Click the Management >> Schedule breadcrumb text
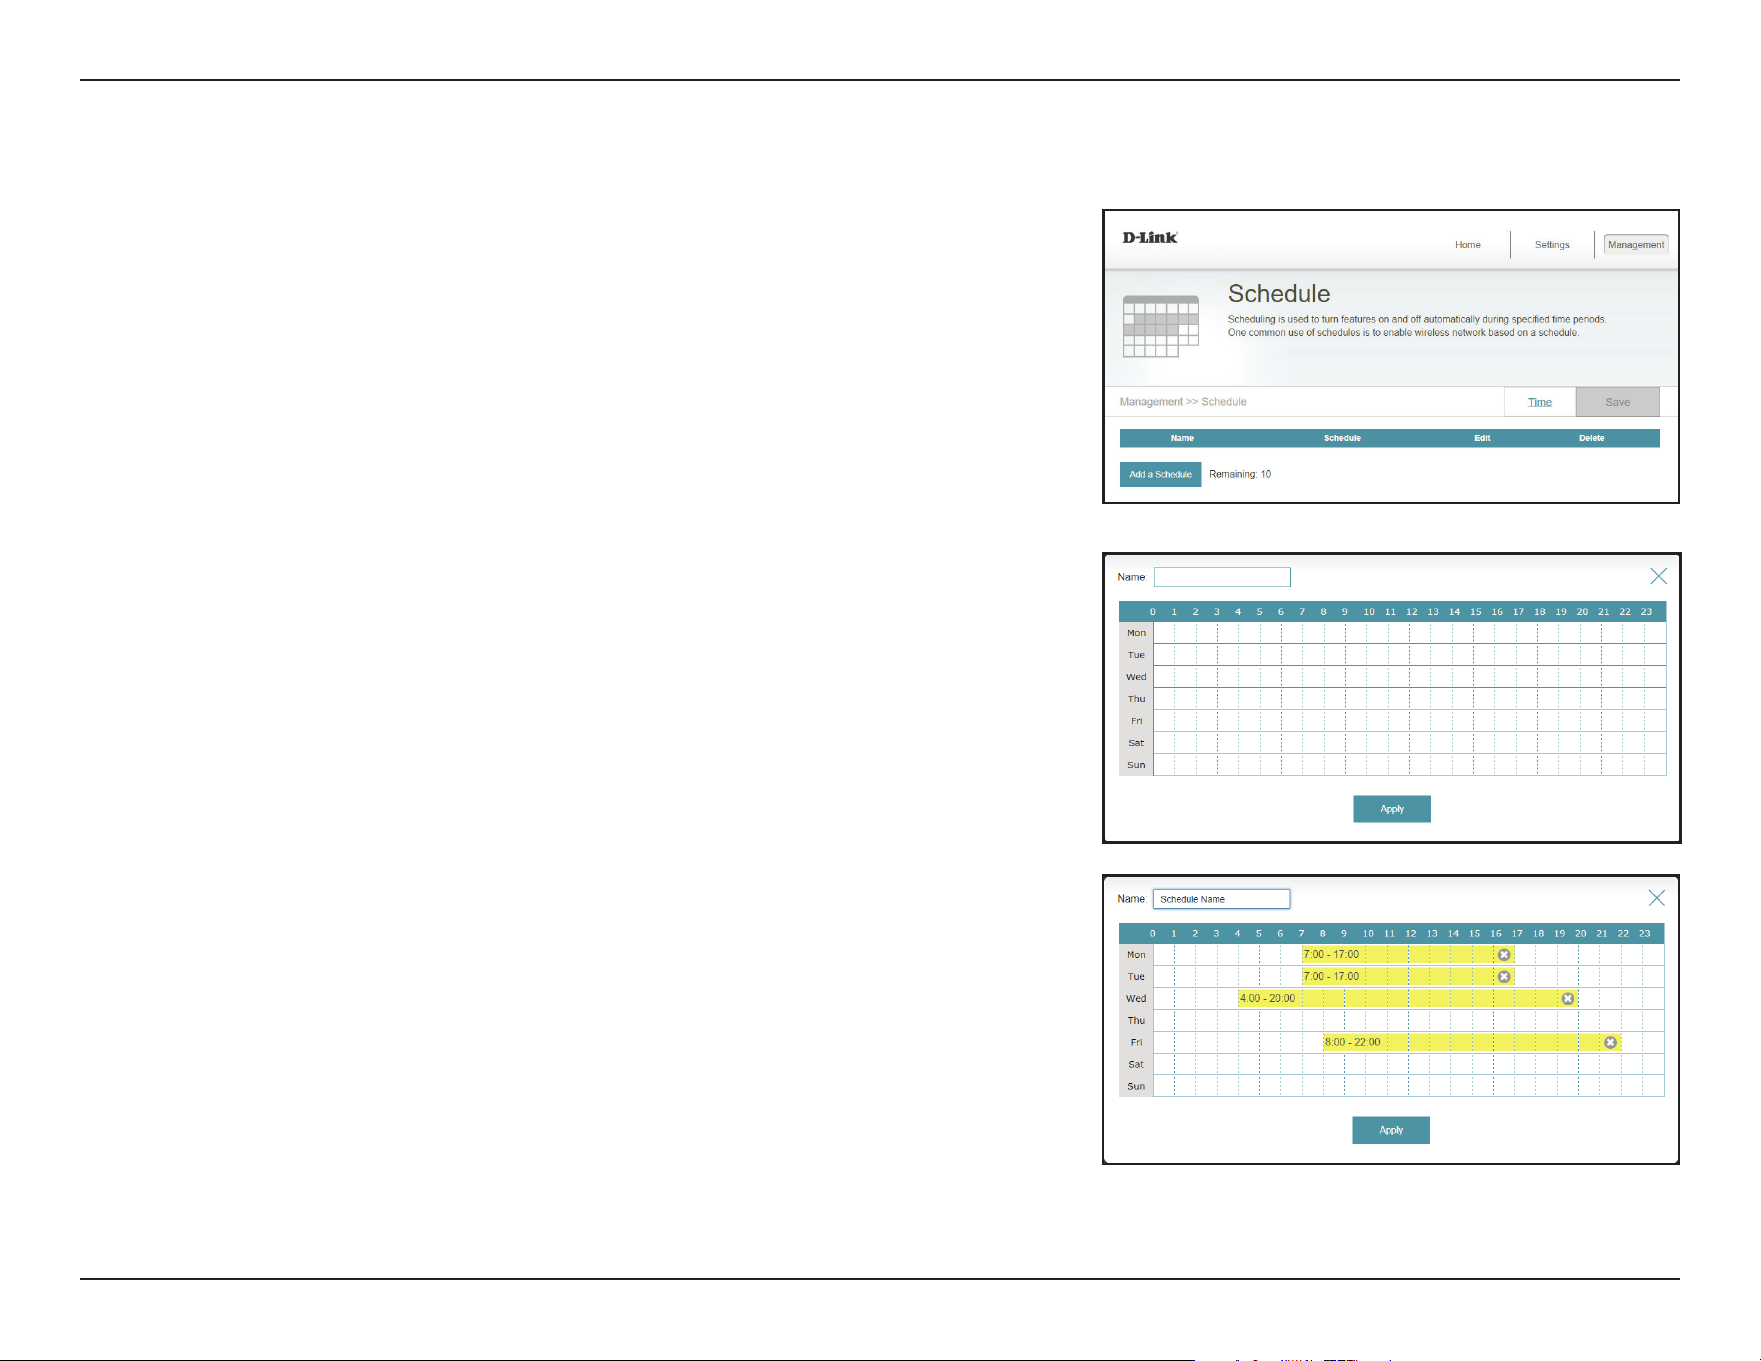 1183,402
